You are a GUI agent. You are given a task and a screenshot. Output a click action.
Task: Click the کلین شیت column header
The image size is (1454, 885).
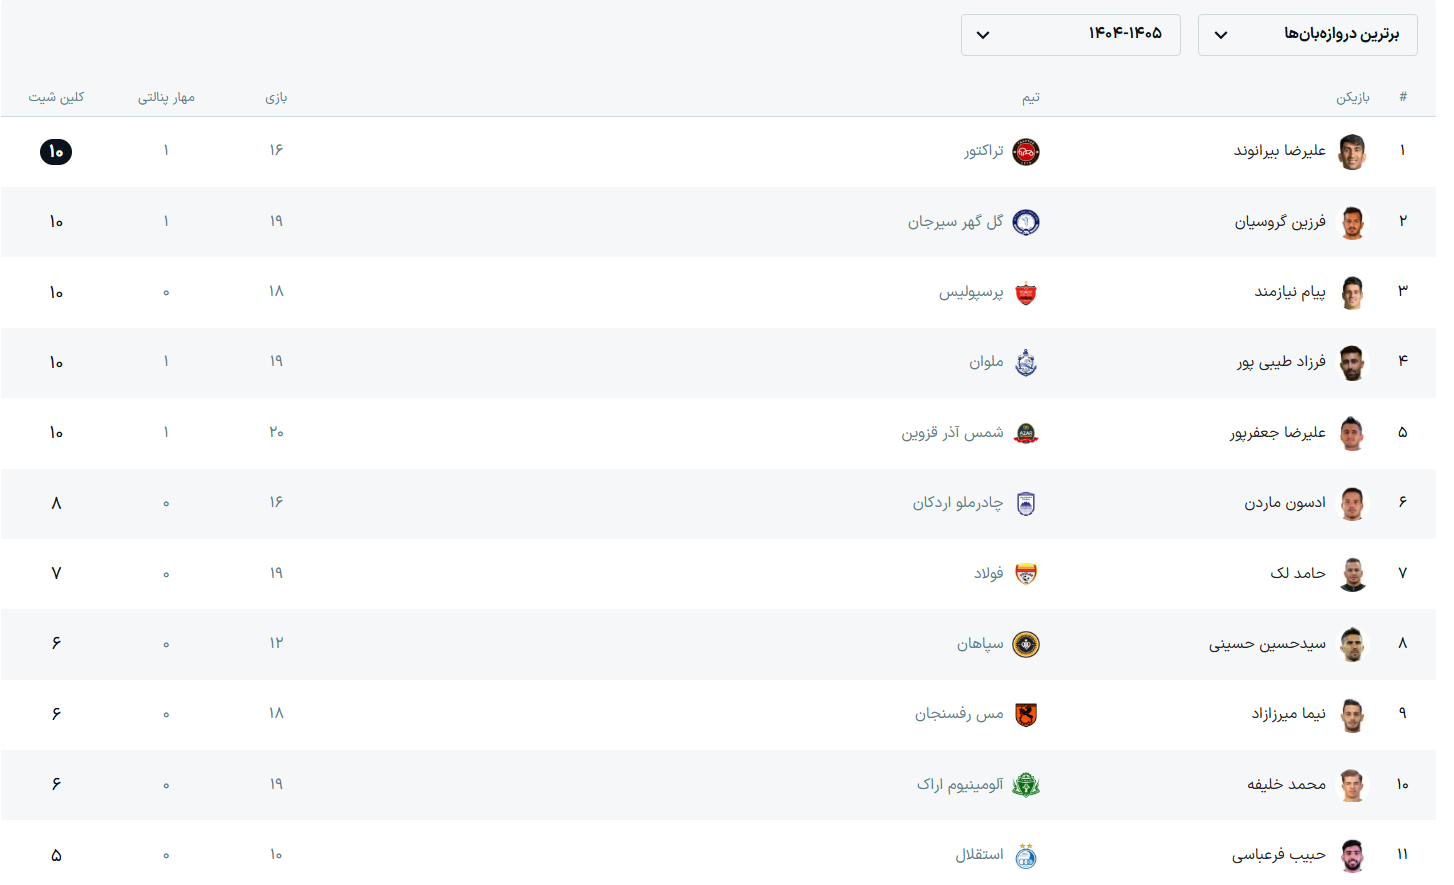pyautogui.click(x=56, y=97)
